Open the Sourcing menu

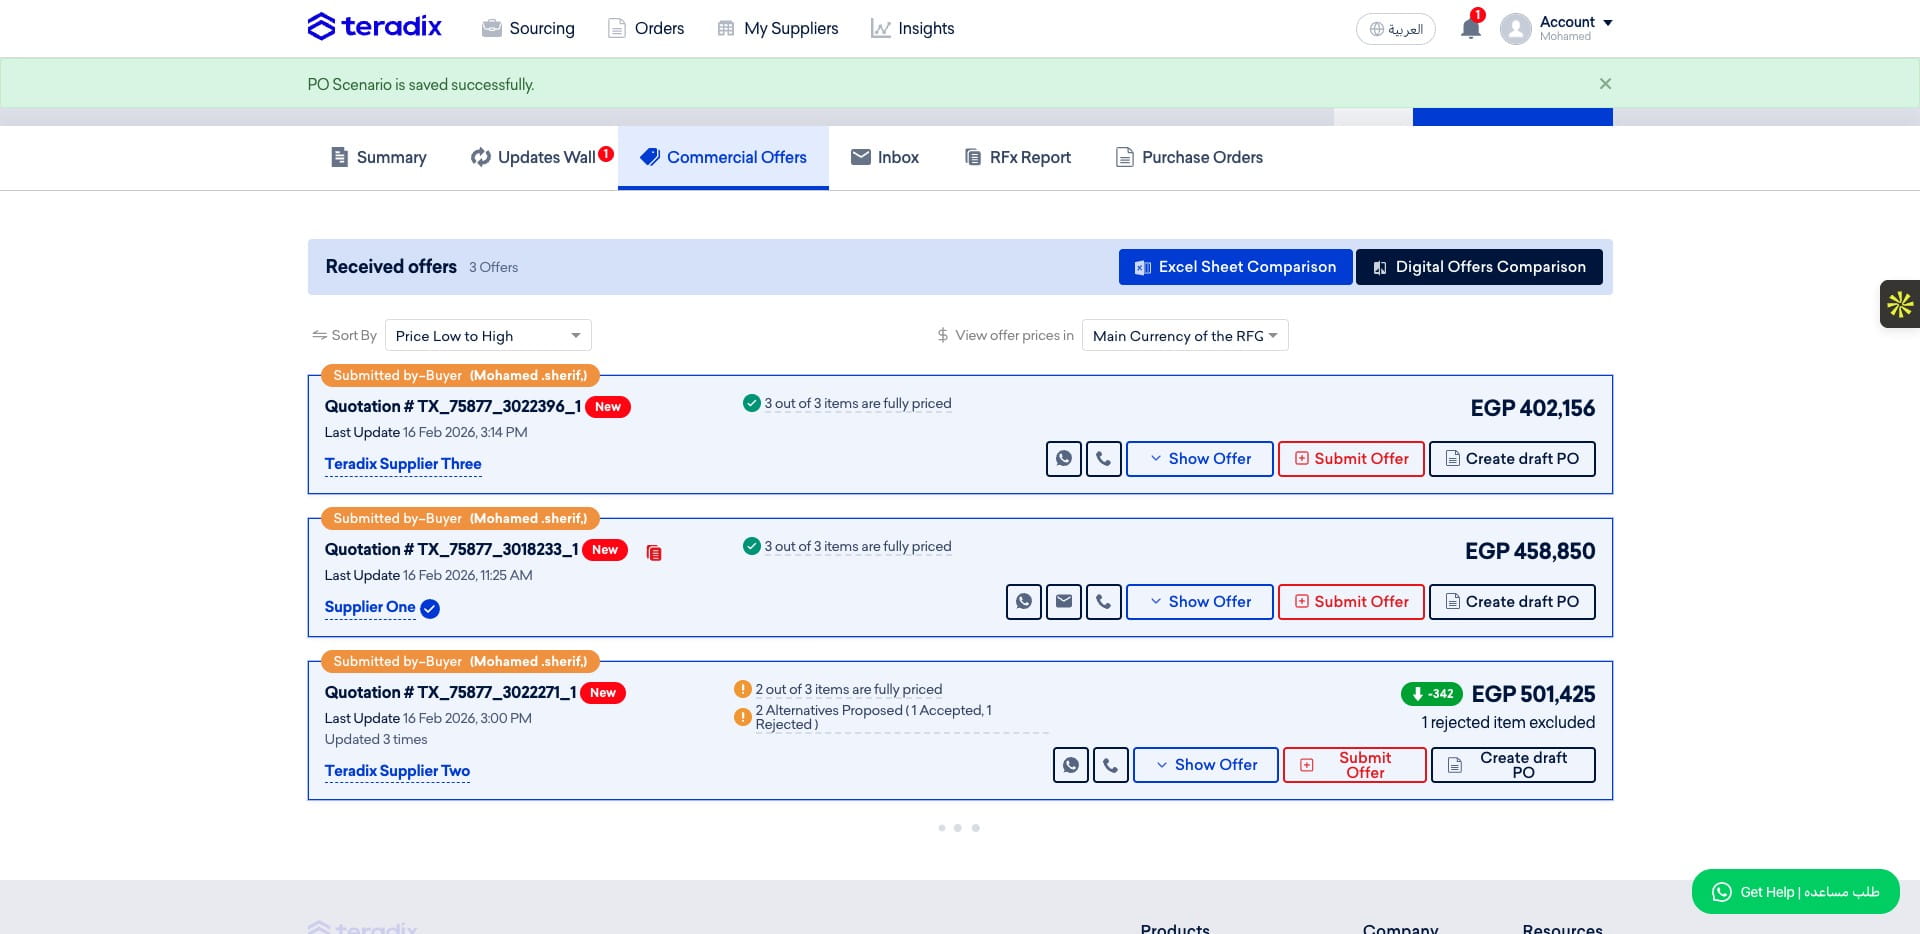pyautogui.click(x=528, y=28)
